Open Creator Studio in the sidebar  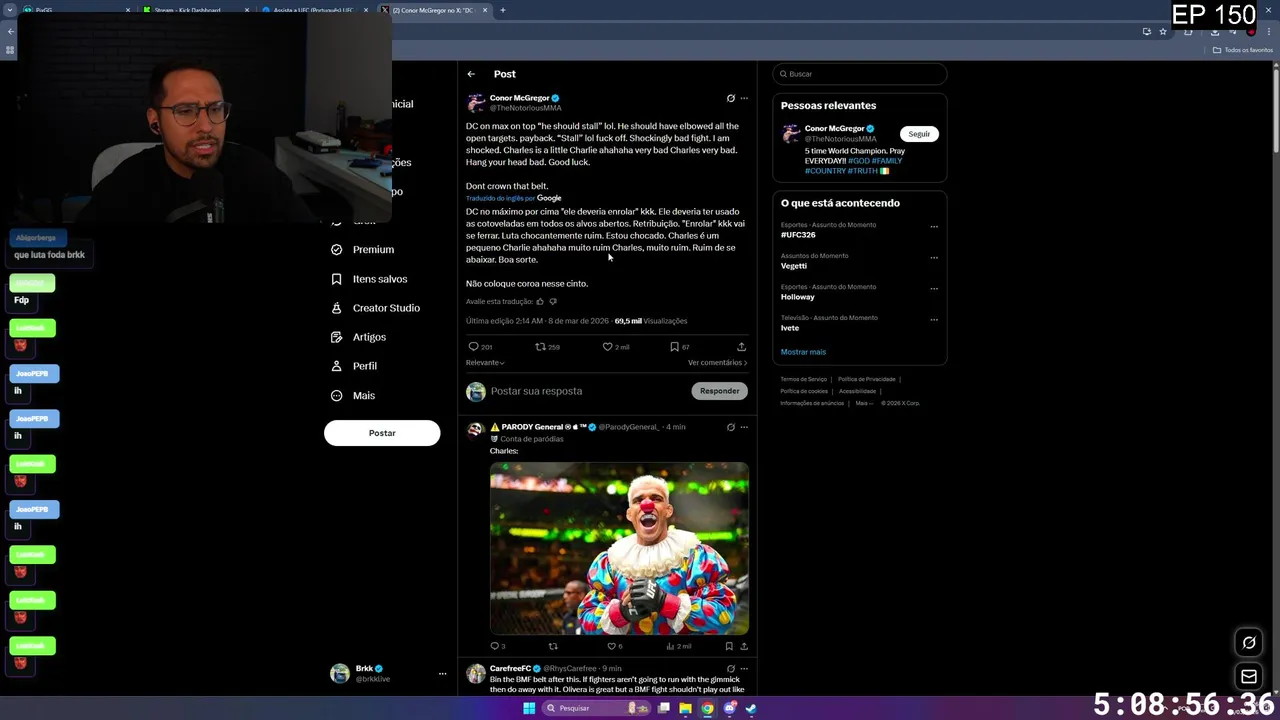(x=375, y=308)
